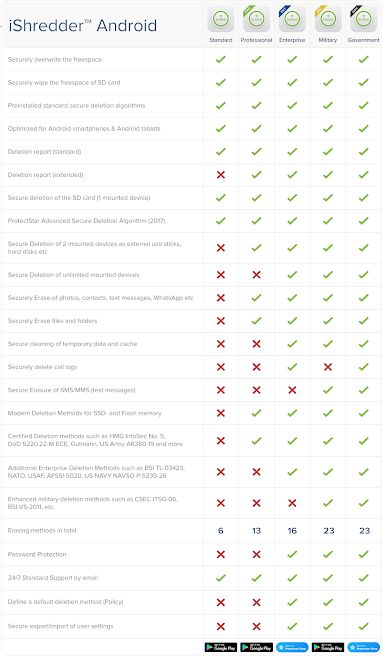Open the Military edition app icon
383x657 pixels.
coord(328,20)
